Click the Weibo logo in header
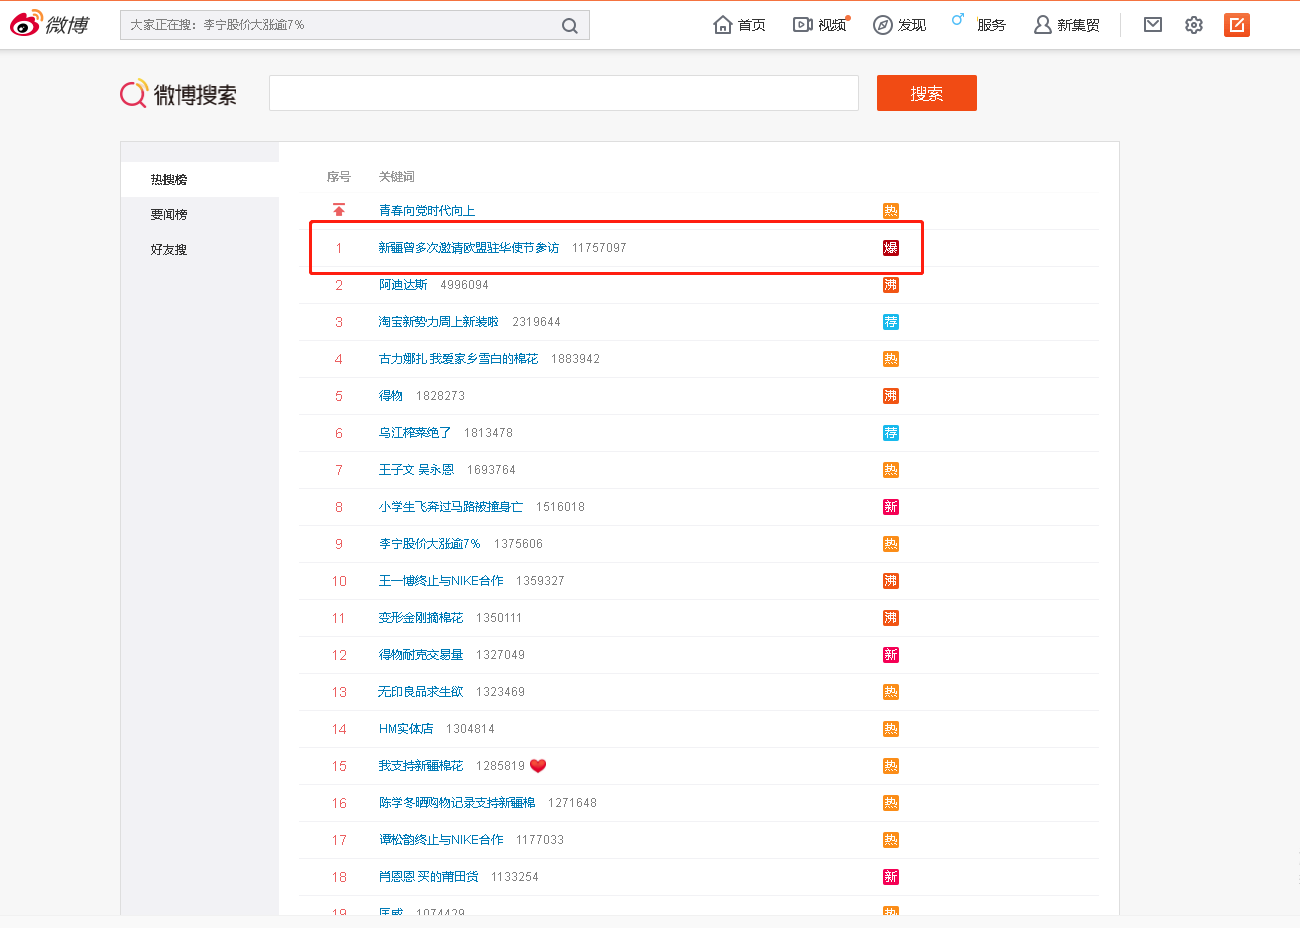This screenshot has width=1300, height=928. click(50, 24)
